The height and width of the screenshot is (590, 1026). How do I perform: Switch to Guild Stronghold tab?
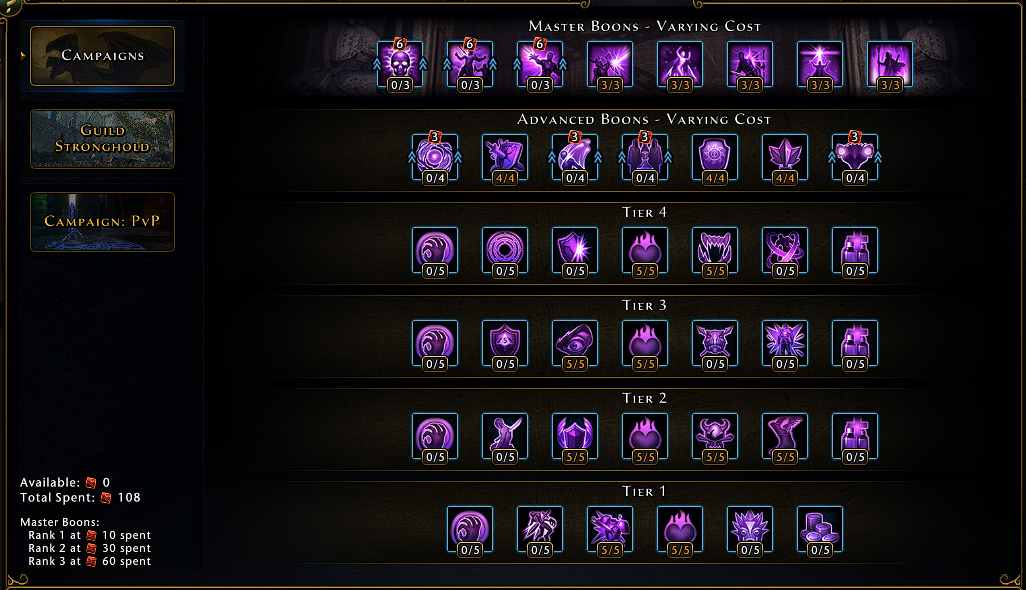[102, 139]
